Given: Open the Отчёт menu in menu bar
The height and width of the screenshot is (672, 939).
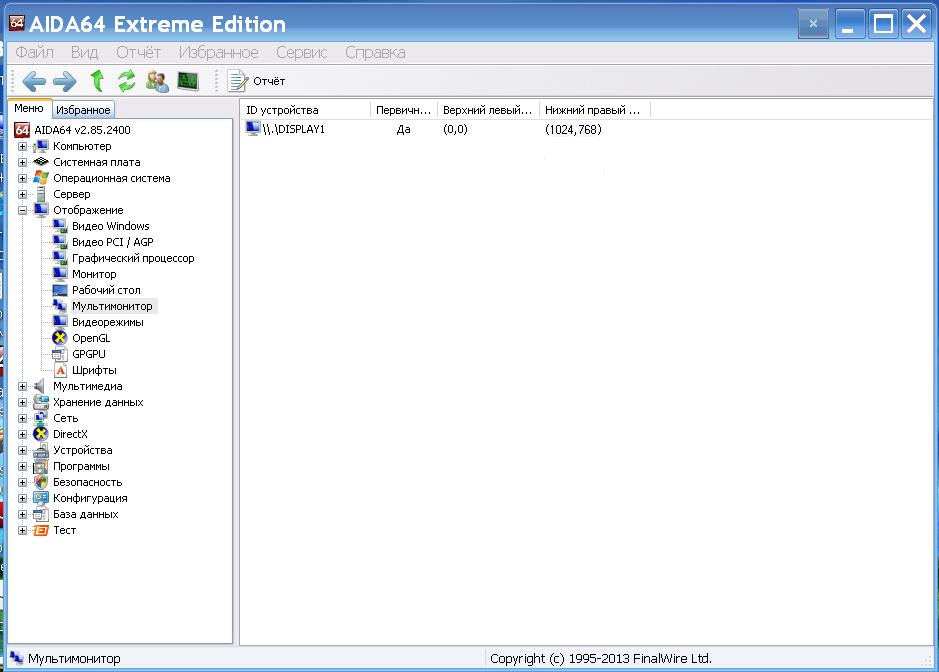Looking at the screenshot, I should [138, 53].
